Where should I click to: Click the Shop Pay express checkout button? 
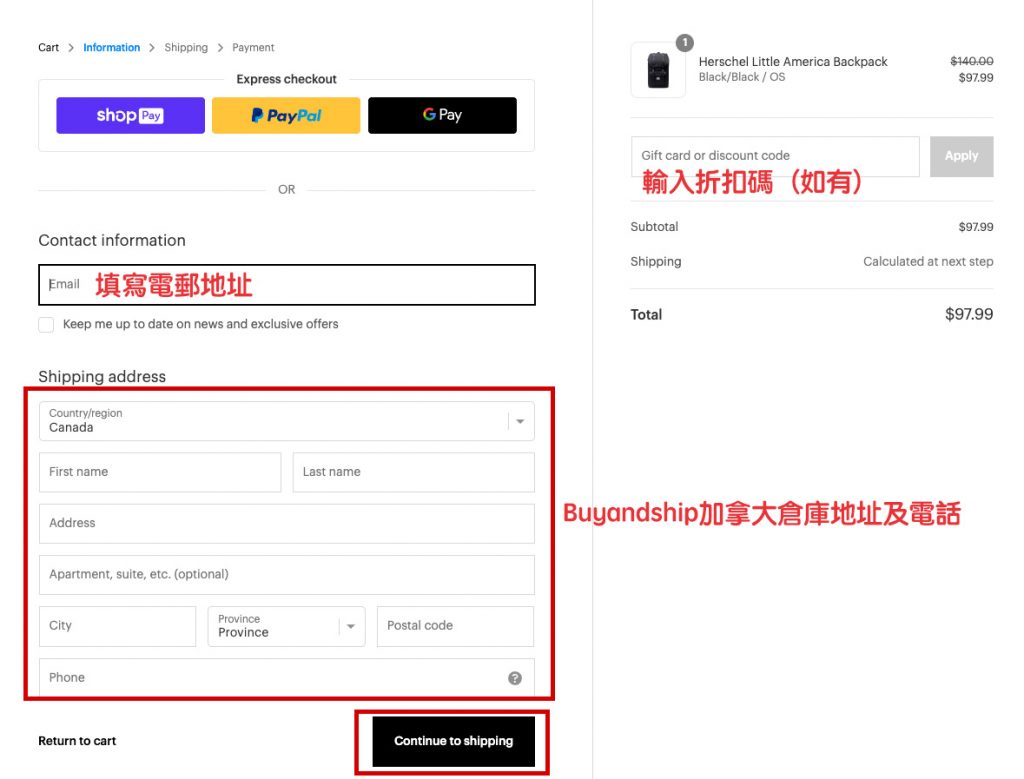pyautogui.click(x=130, y=116)
